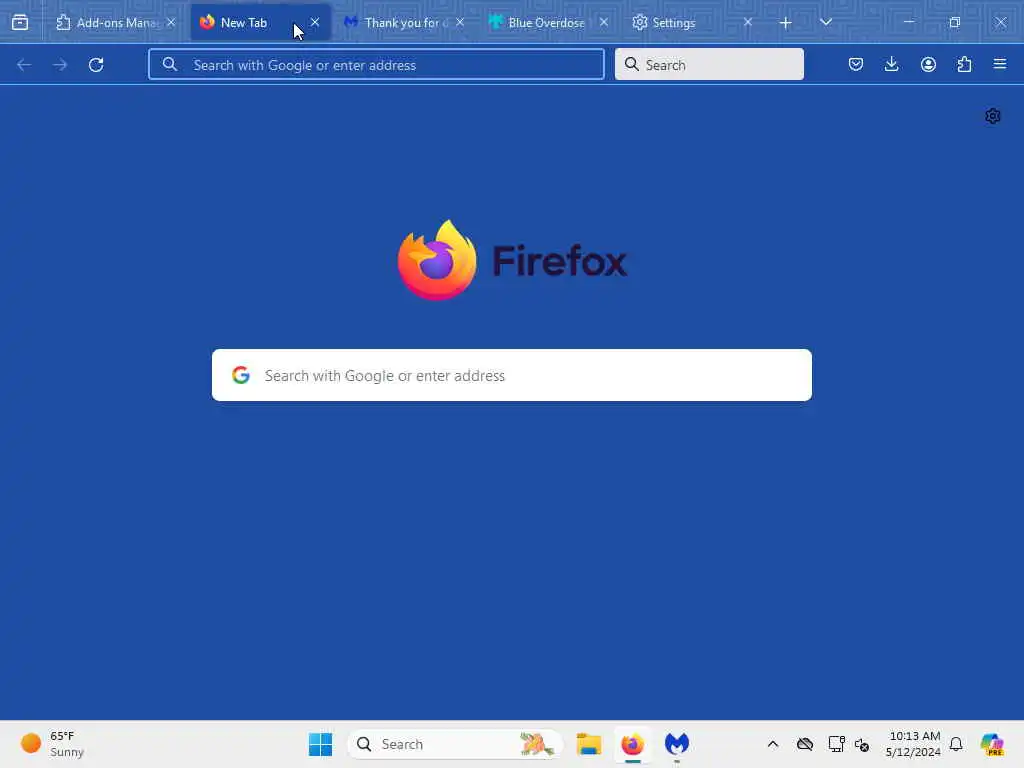Click the Firefox taskbar icon
Viewport: 1024px width, 768px height.
(633, 744)
